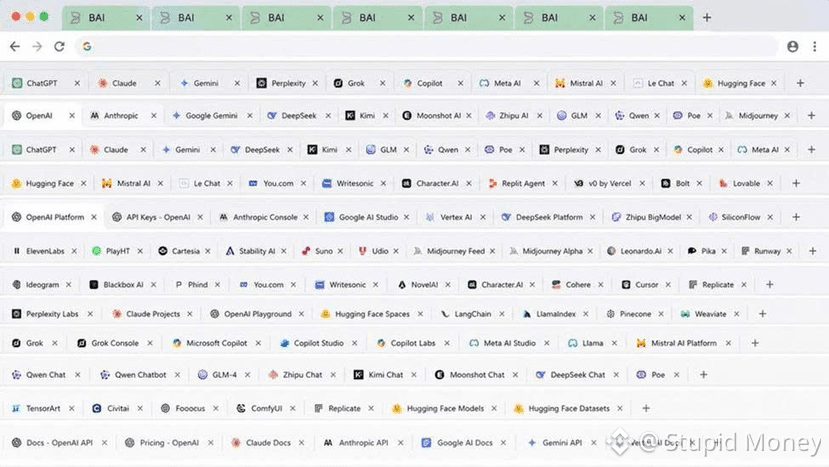The height and width of the screenshot is (467, 829).
Task: Click the browser forward arrow
Action: pyautogui.click(x=37, y=47)
